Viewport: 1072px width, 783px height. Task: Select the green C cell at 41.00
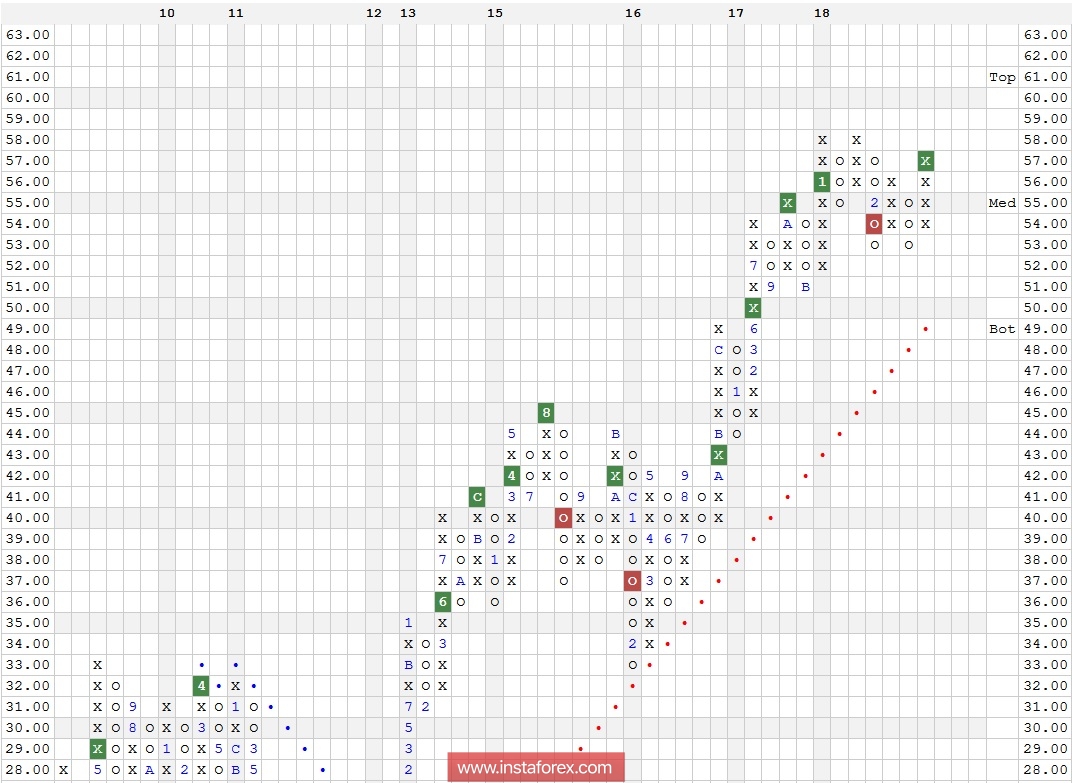coord(477,496)
